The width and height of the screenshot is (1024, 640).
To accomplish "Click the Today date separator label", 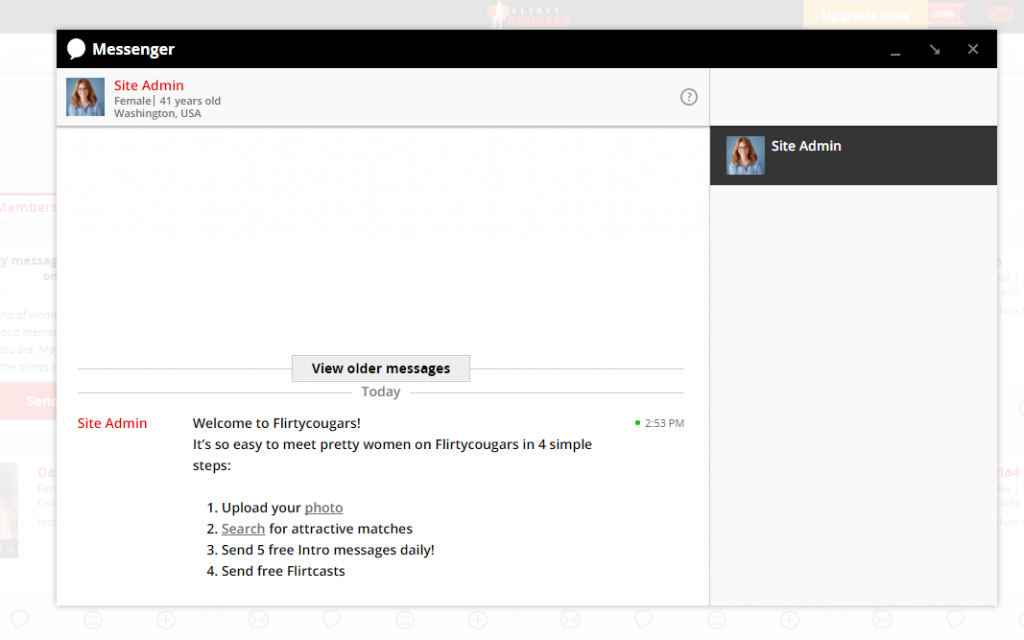I will [x=381, y=392].
